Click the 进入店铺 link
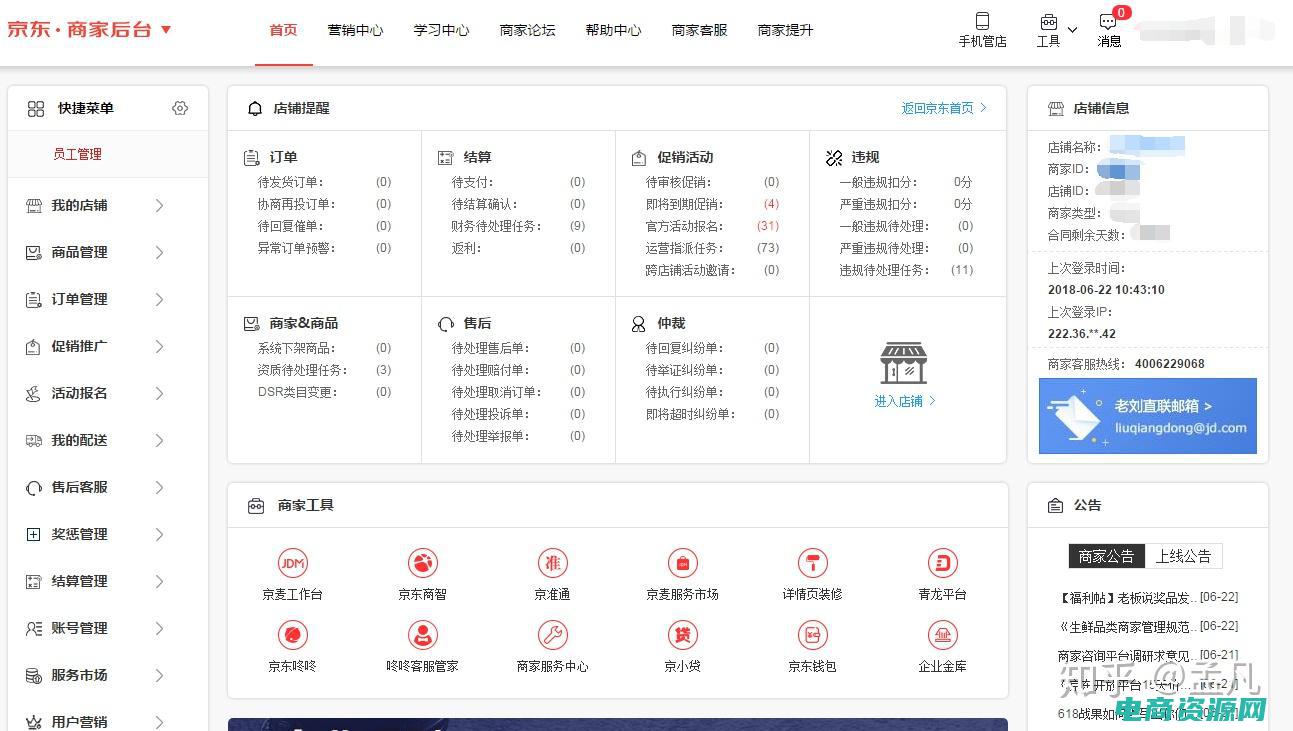1293x731 pixels. (905, 401)
